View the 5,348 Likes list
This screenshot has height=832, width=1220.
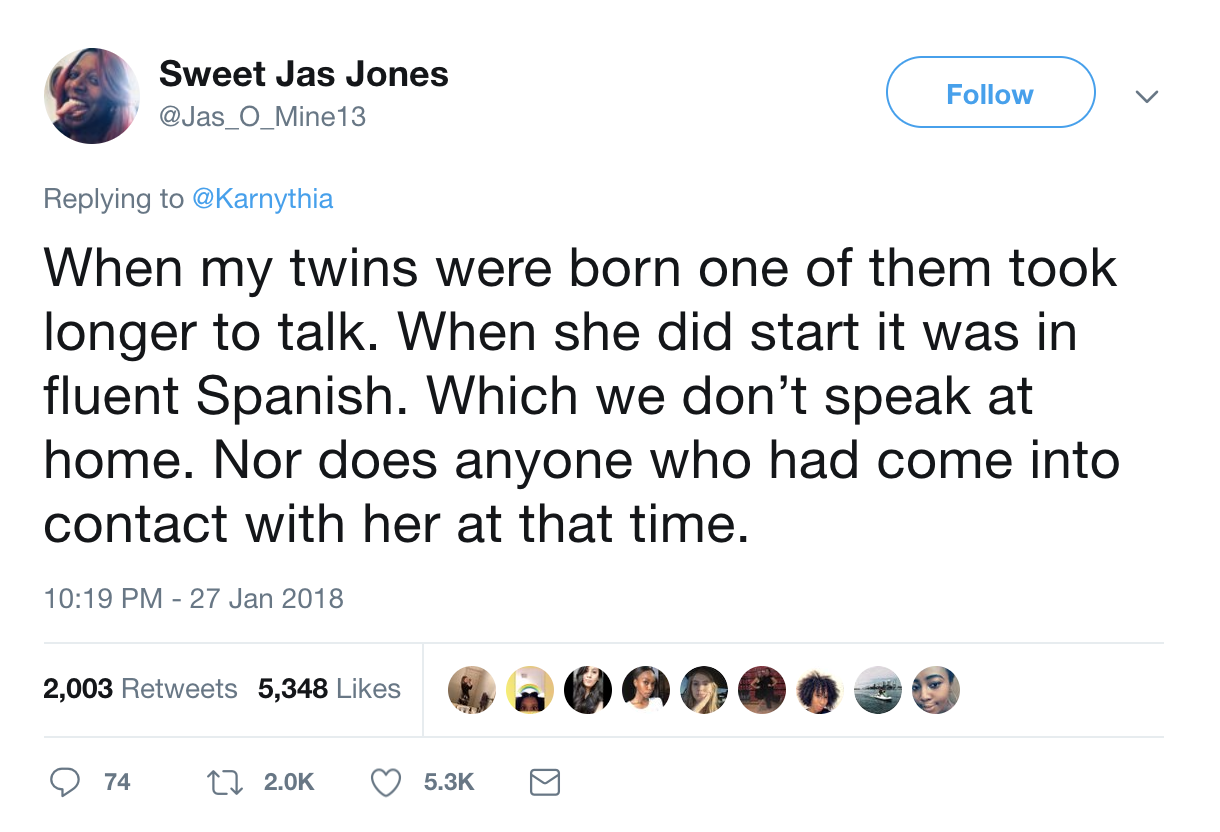[x=329, y=689]
